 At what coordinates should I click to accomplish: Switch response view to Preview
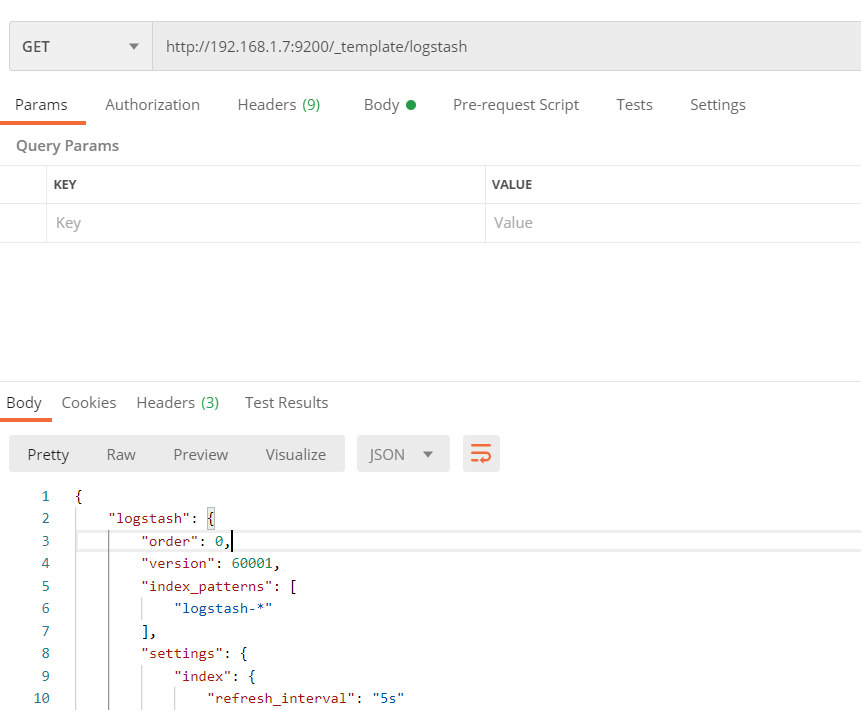coord(200,453)
